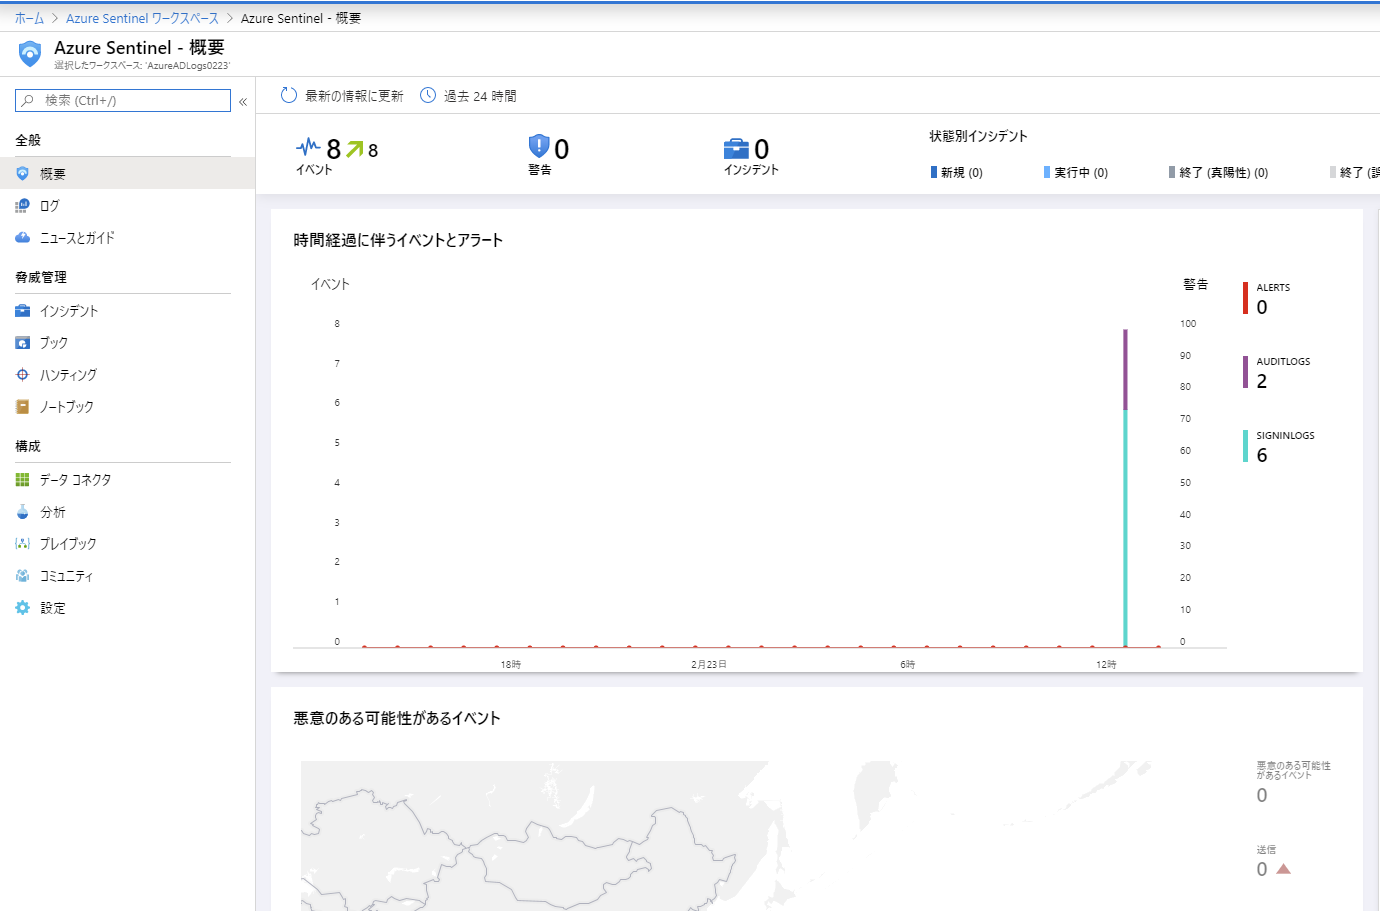The width and height of the screenshot is (1380, 912).
Task: Click the refresh circular arrow icon
Action: (x=289, y=95)
